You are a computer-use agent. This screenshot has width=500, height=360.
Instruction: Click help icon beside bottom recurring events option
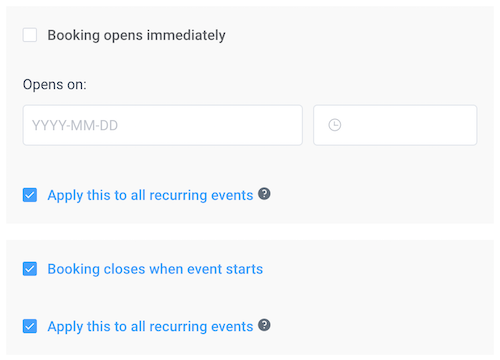(x=264, y=325)
